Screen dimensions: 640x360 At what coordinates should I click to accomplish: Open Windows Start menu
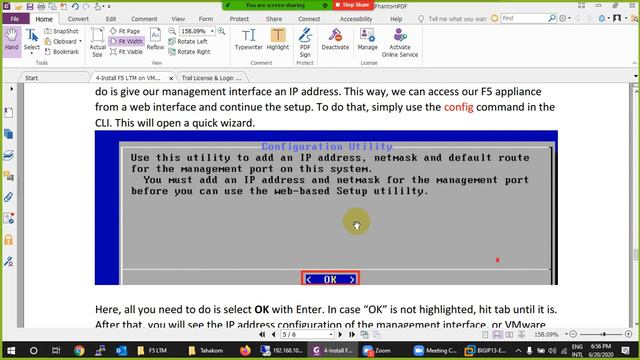pyautogui.click(x=11, y=350)
